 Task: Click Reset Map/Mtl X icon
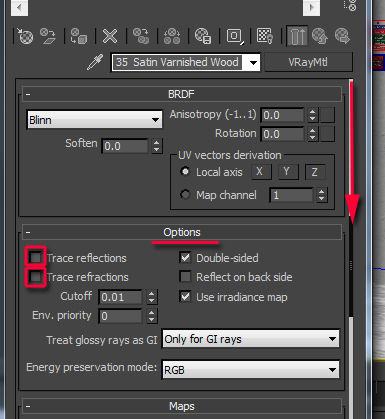(110, 36)
